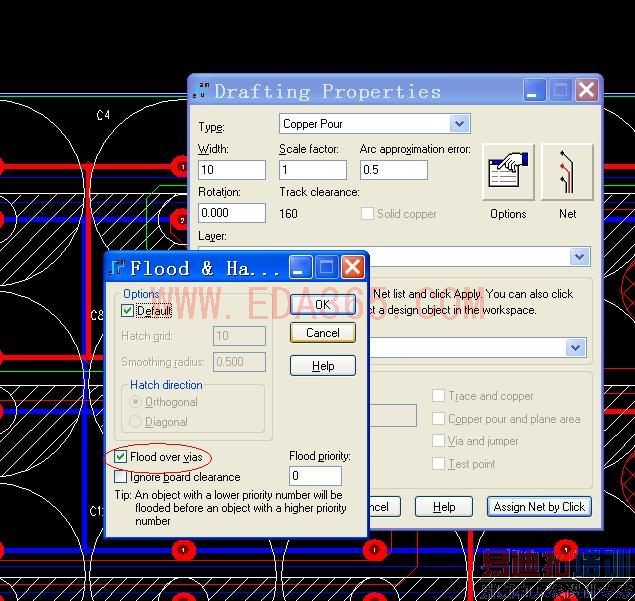Click the Drafting Properties title bar icon
This screenshot has width=635, height=601.
tap(201, 90)
